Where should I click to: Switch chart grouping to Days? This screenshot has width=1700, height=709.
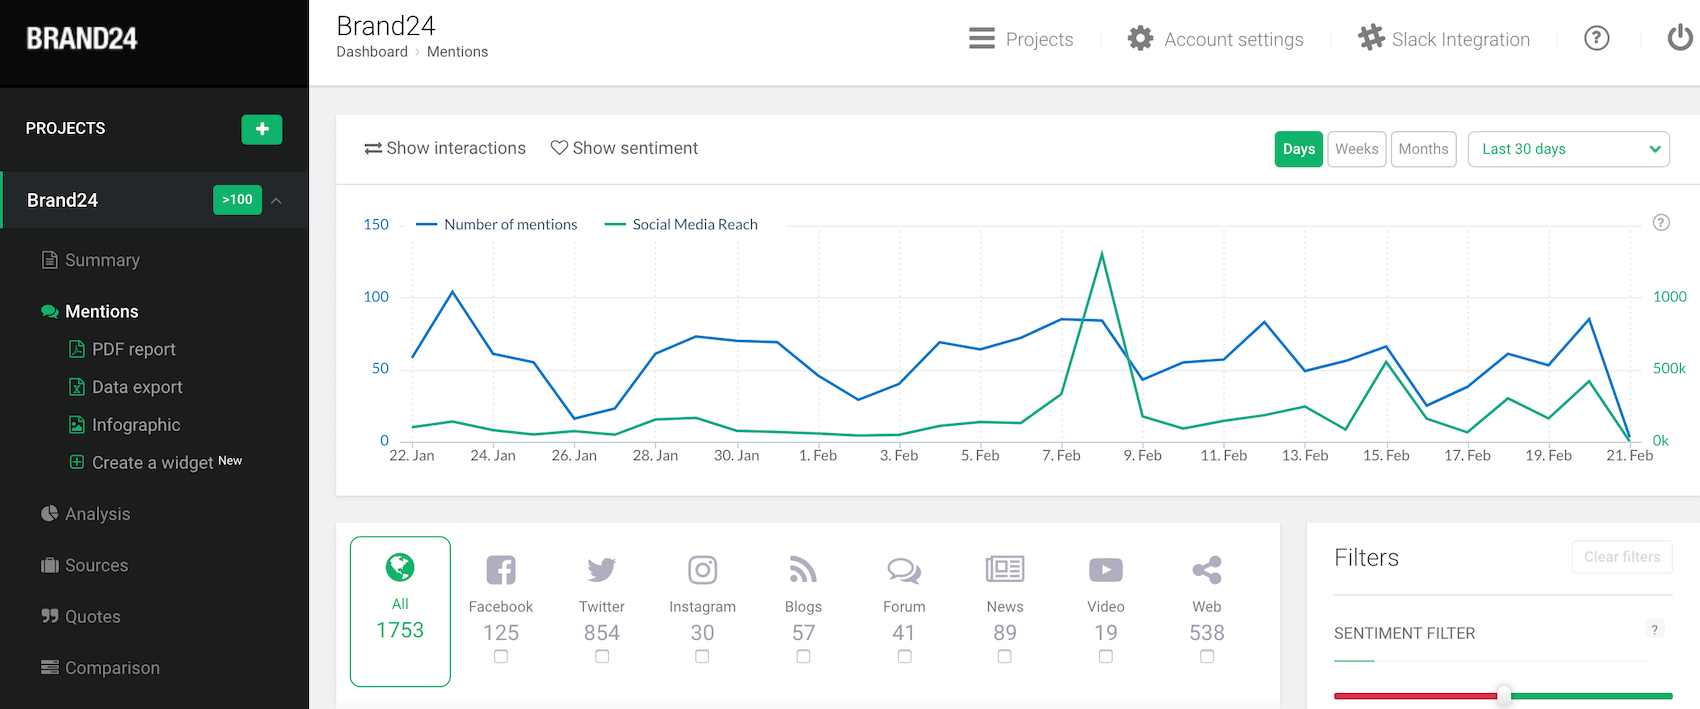tap(1299, 149)
